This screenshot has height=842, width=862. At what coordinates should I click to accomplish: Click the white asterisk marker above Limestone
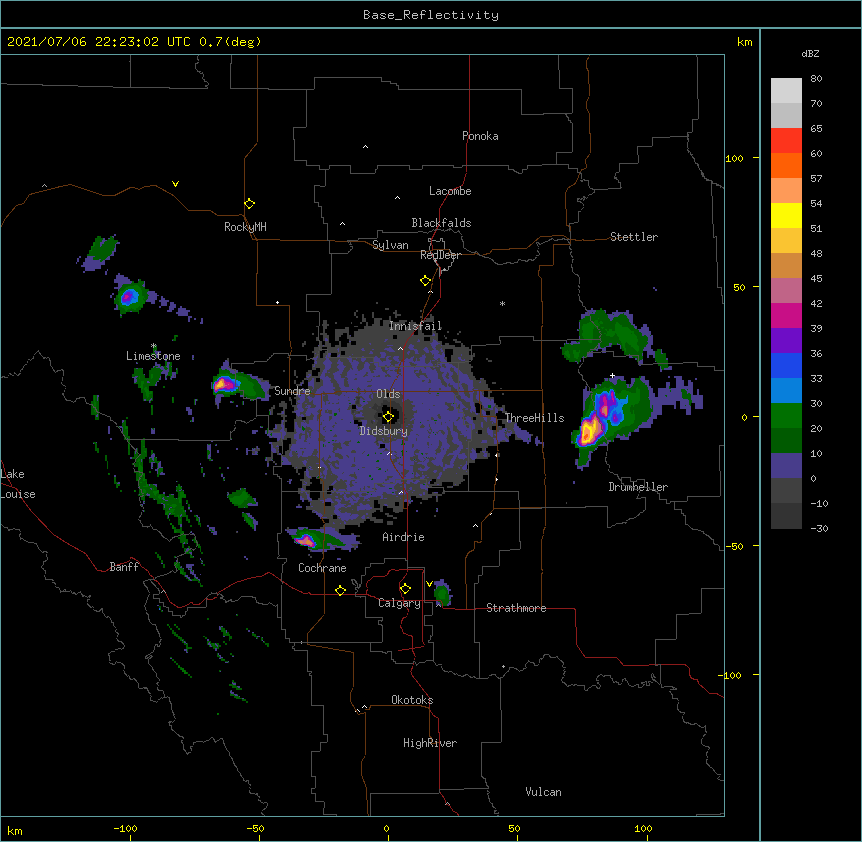pyautogui.click(x=154, y=346)
